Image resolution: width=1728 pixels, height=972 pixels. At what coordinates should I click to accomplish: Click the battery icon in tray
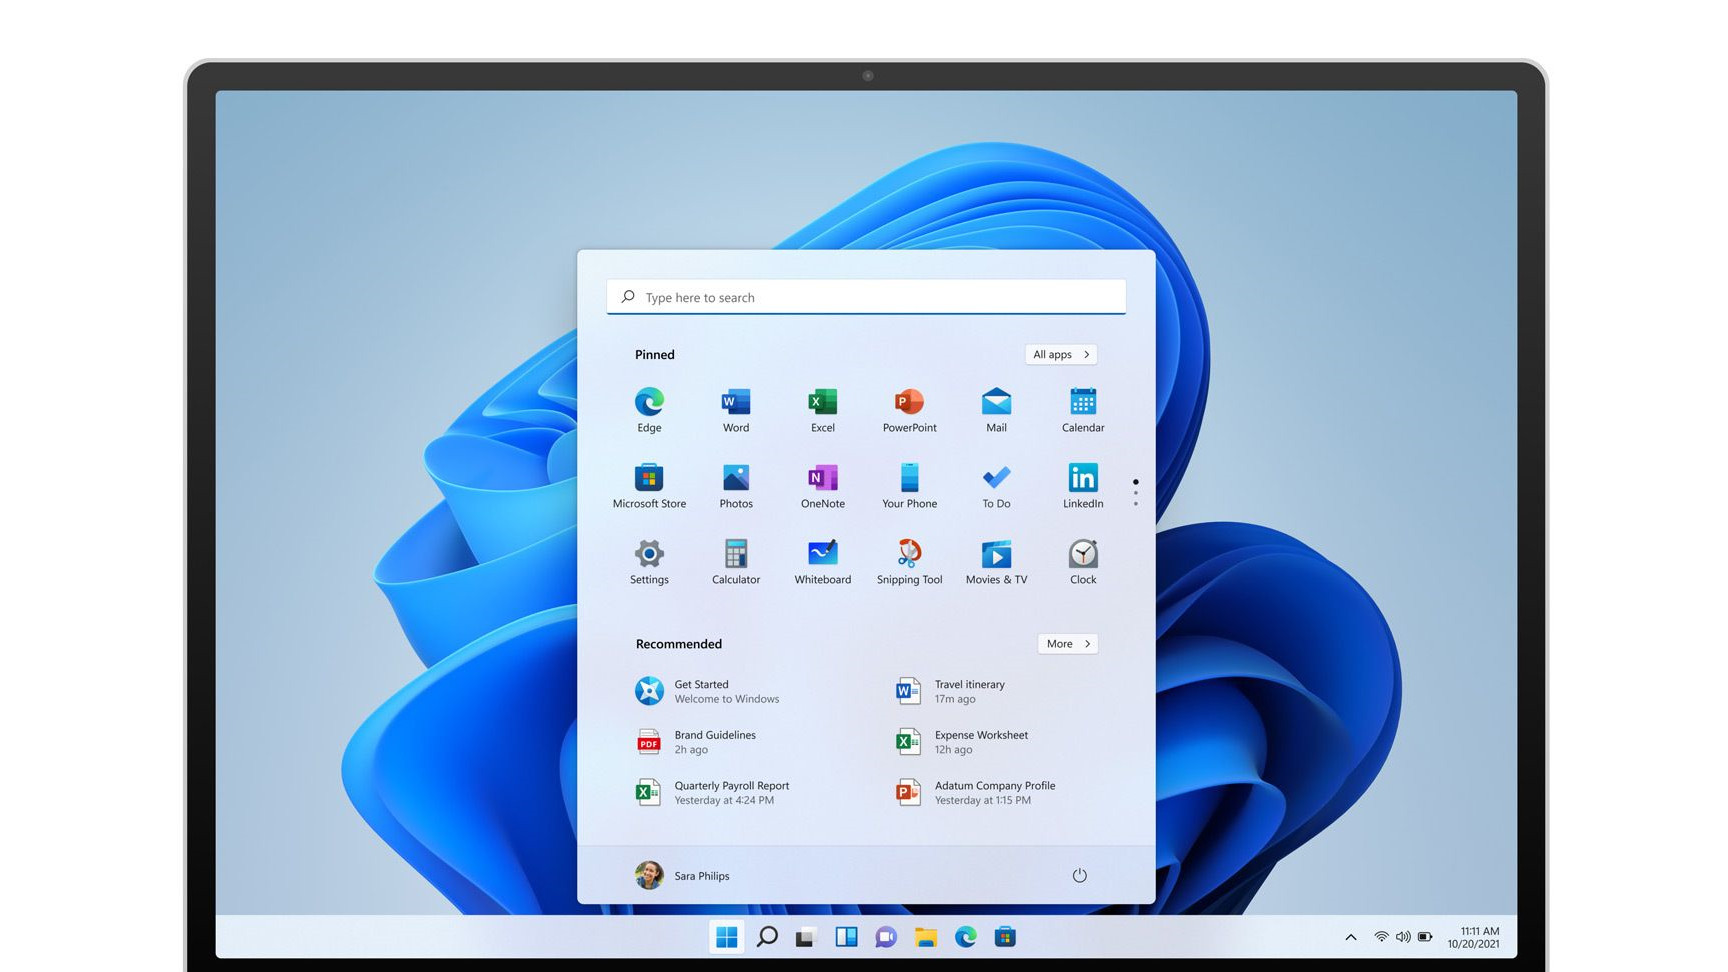point(1425,937)
